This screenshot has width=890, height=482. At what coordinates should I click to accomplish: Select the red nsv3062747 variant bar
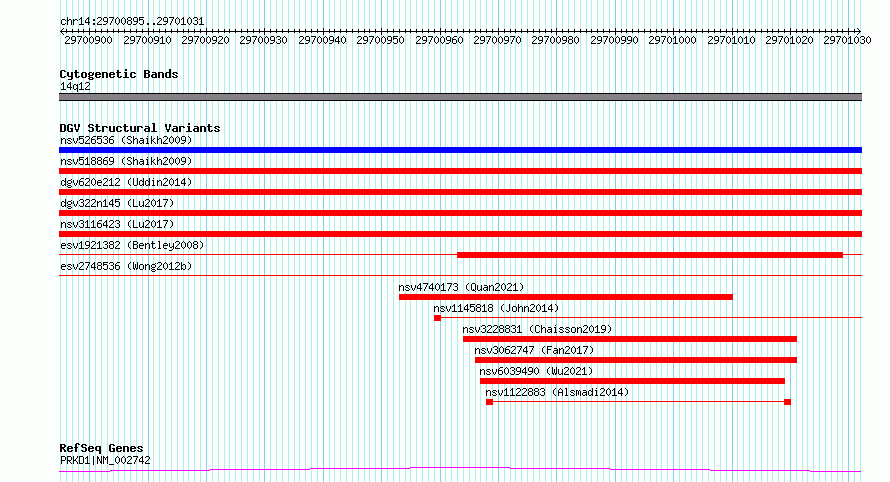[636, 360]
